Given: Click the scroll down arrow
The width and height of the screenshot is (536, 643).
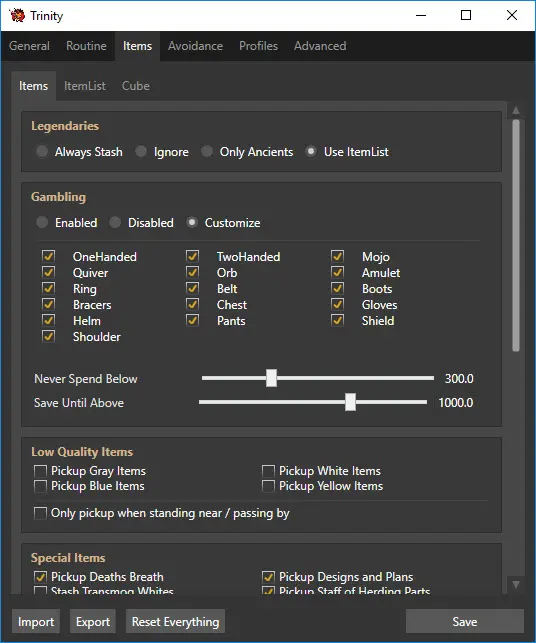Looking at the screenshot, I should click(x=516, y=584).
